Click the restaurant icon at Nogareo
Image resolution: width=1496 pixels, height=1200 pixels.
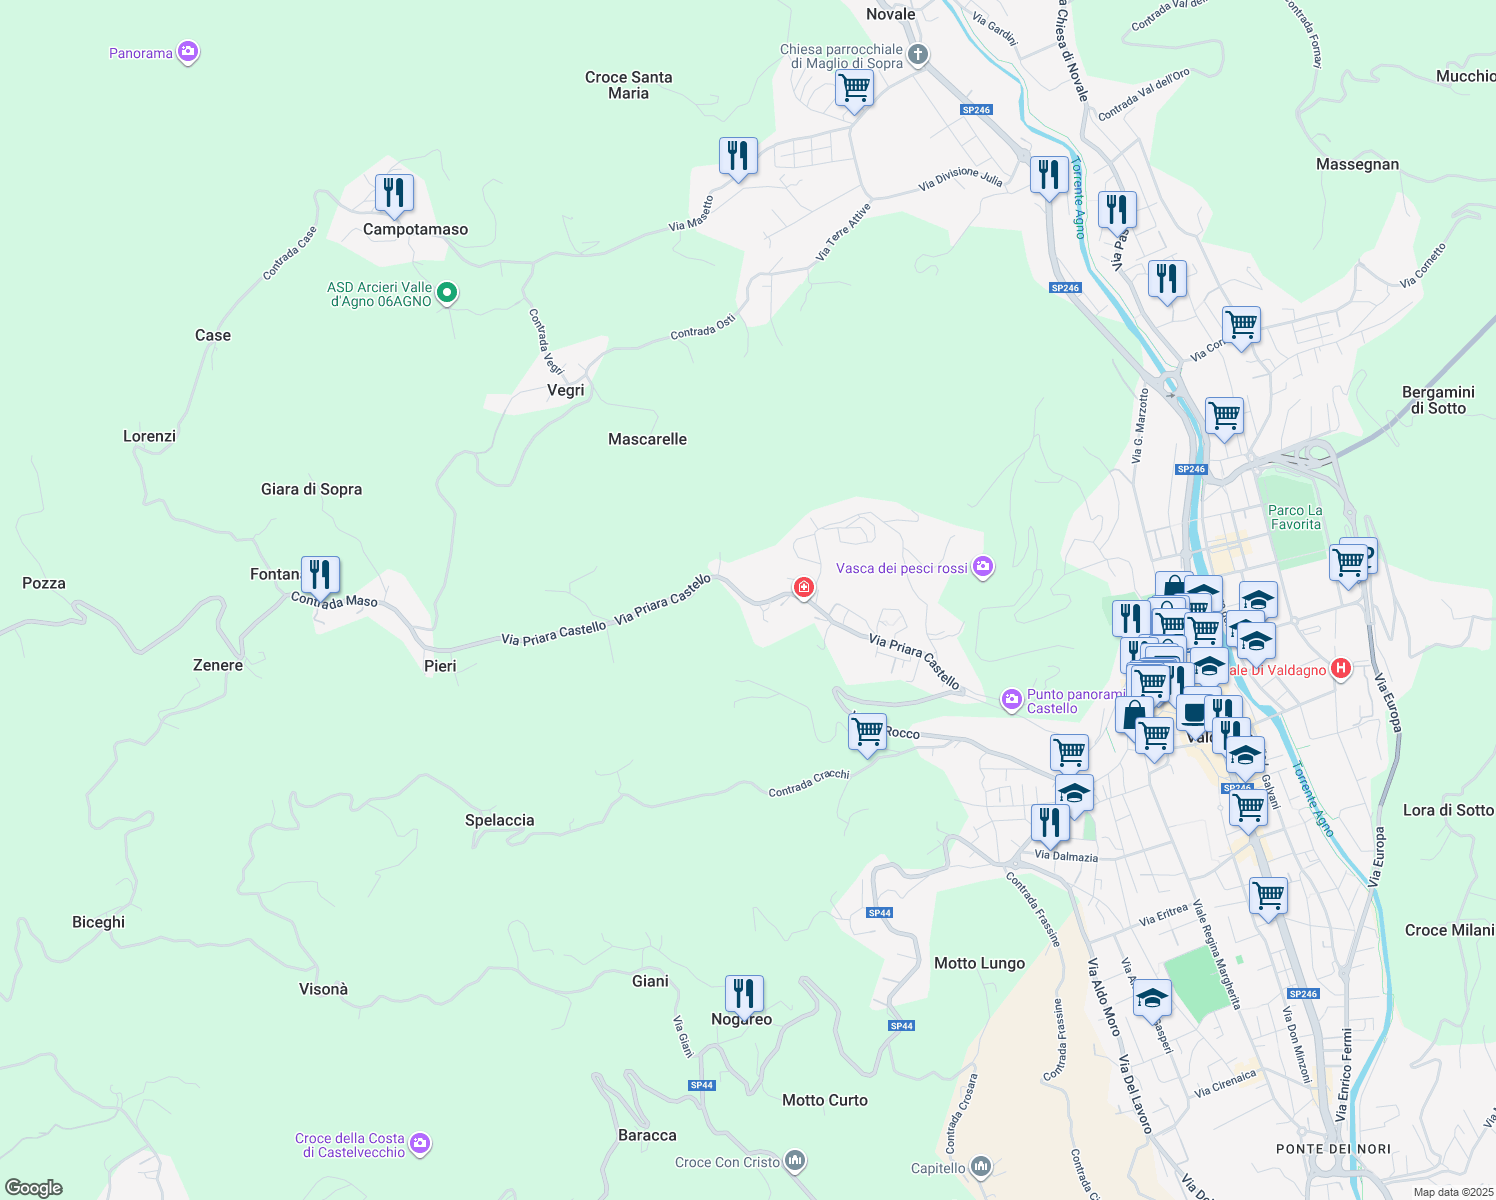pos(743,994)
